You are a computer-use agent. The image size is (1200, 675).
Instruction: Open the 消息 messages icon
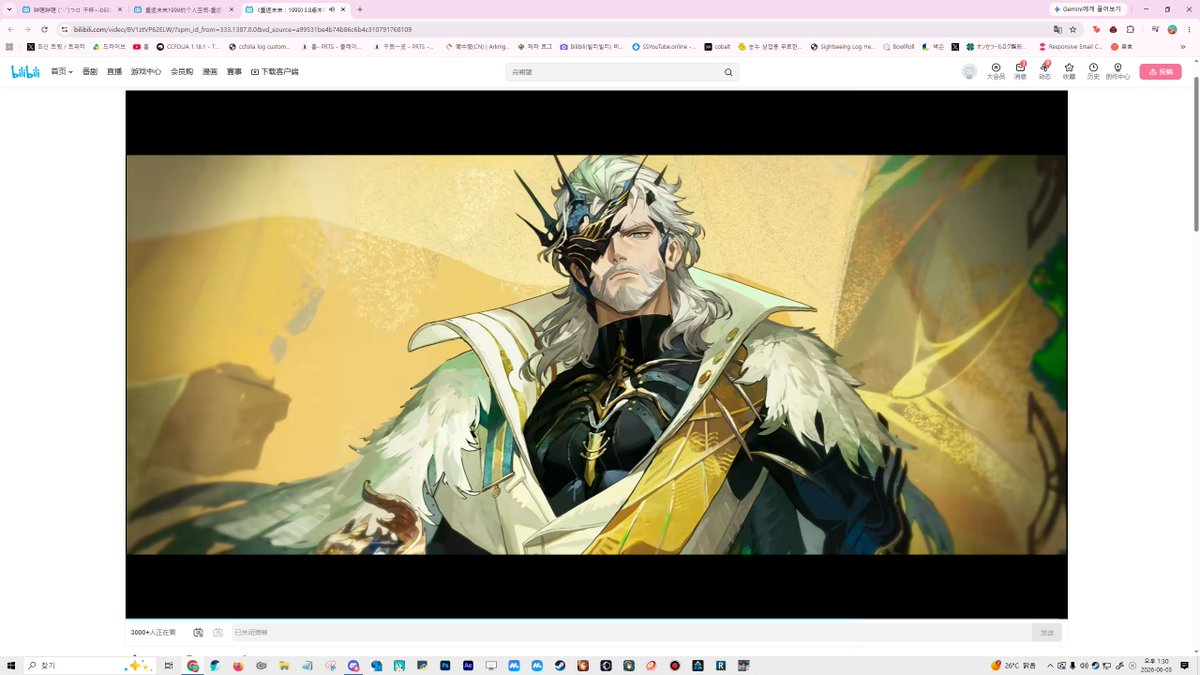click(x=1020, y=71)
